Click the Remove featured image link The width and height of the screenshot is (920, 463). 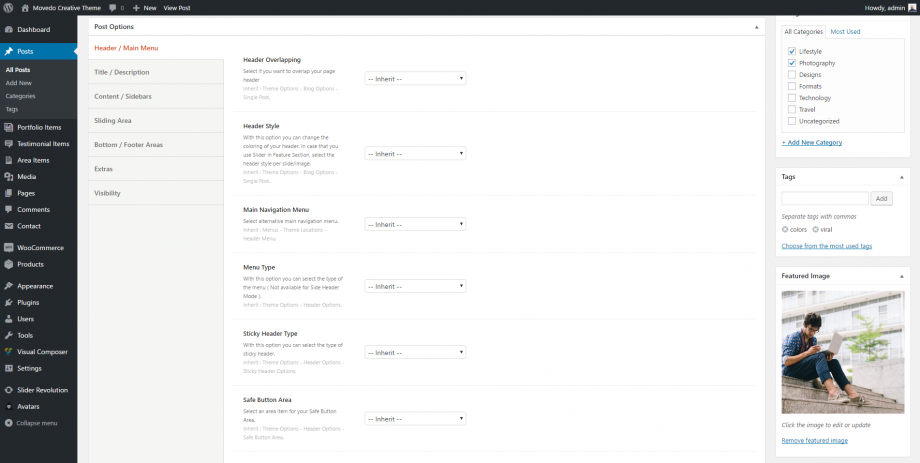click(814, 441)
